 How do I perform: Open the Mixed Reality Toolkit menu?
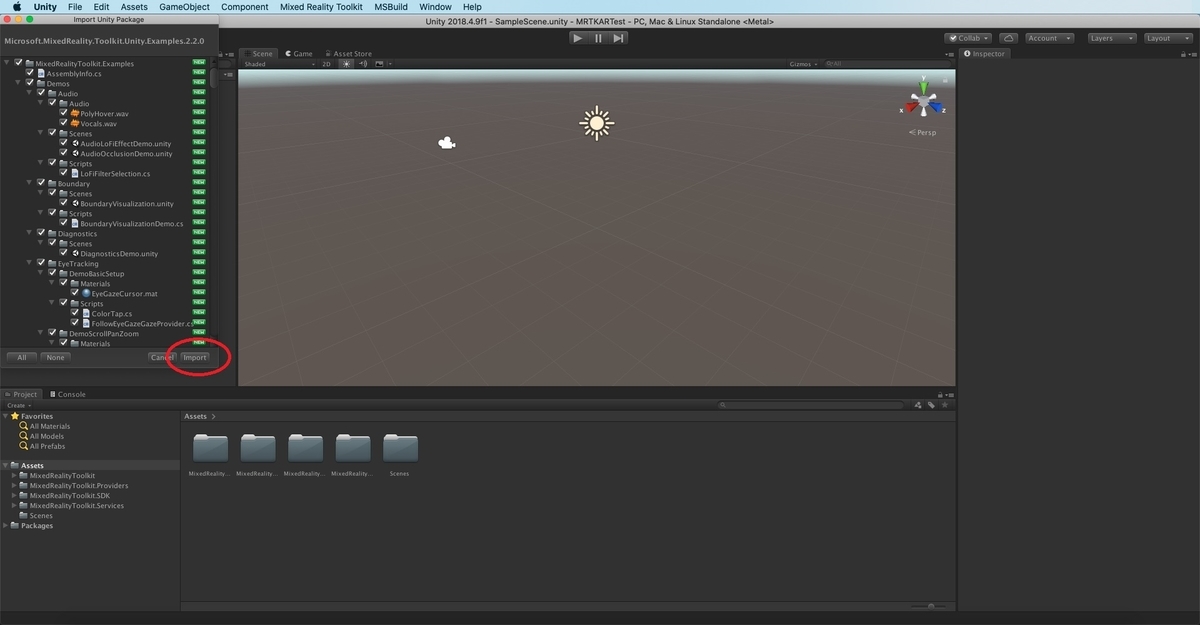(321, 7)
